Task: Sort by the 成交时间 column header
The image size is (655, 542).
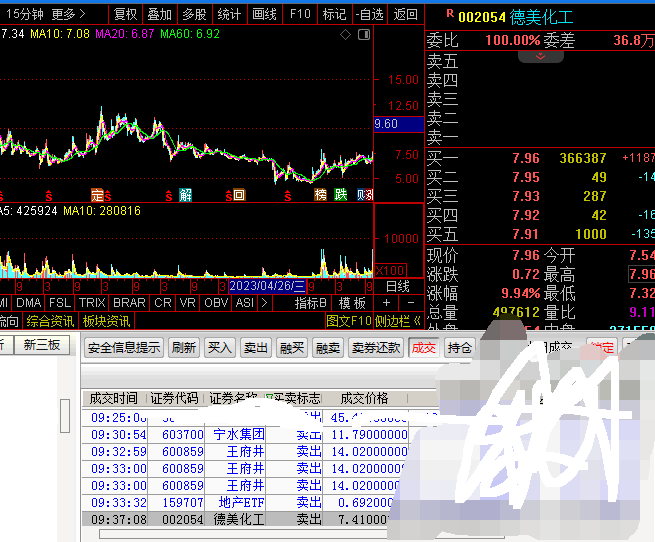Action: (x=114, y=398)
